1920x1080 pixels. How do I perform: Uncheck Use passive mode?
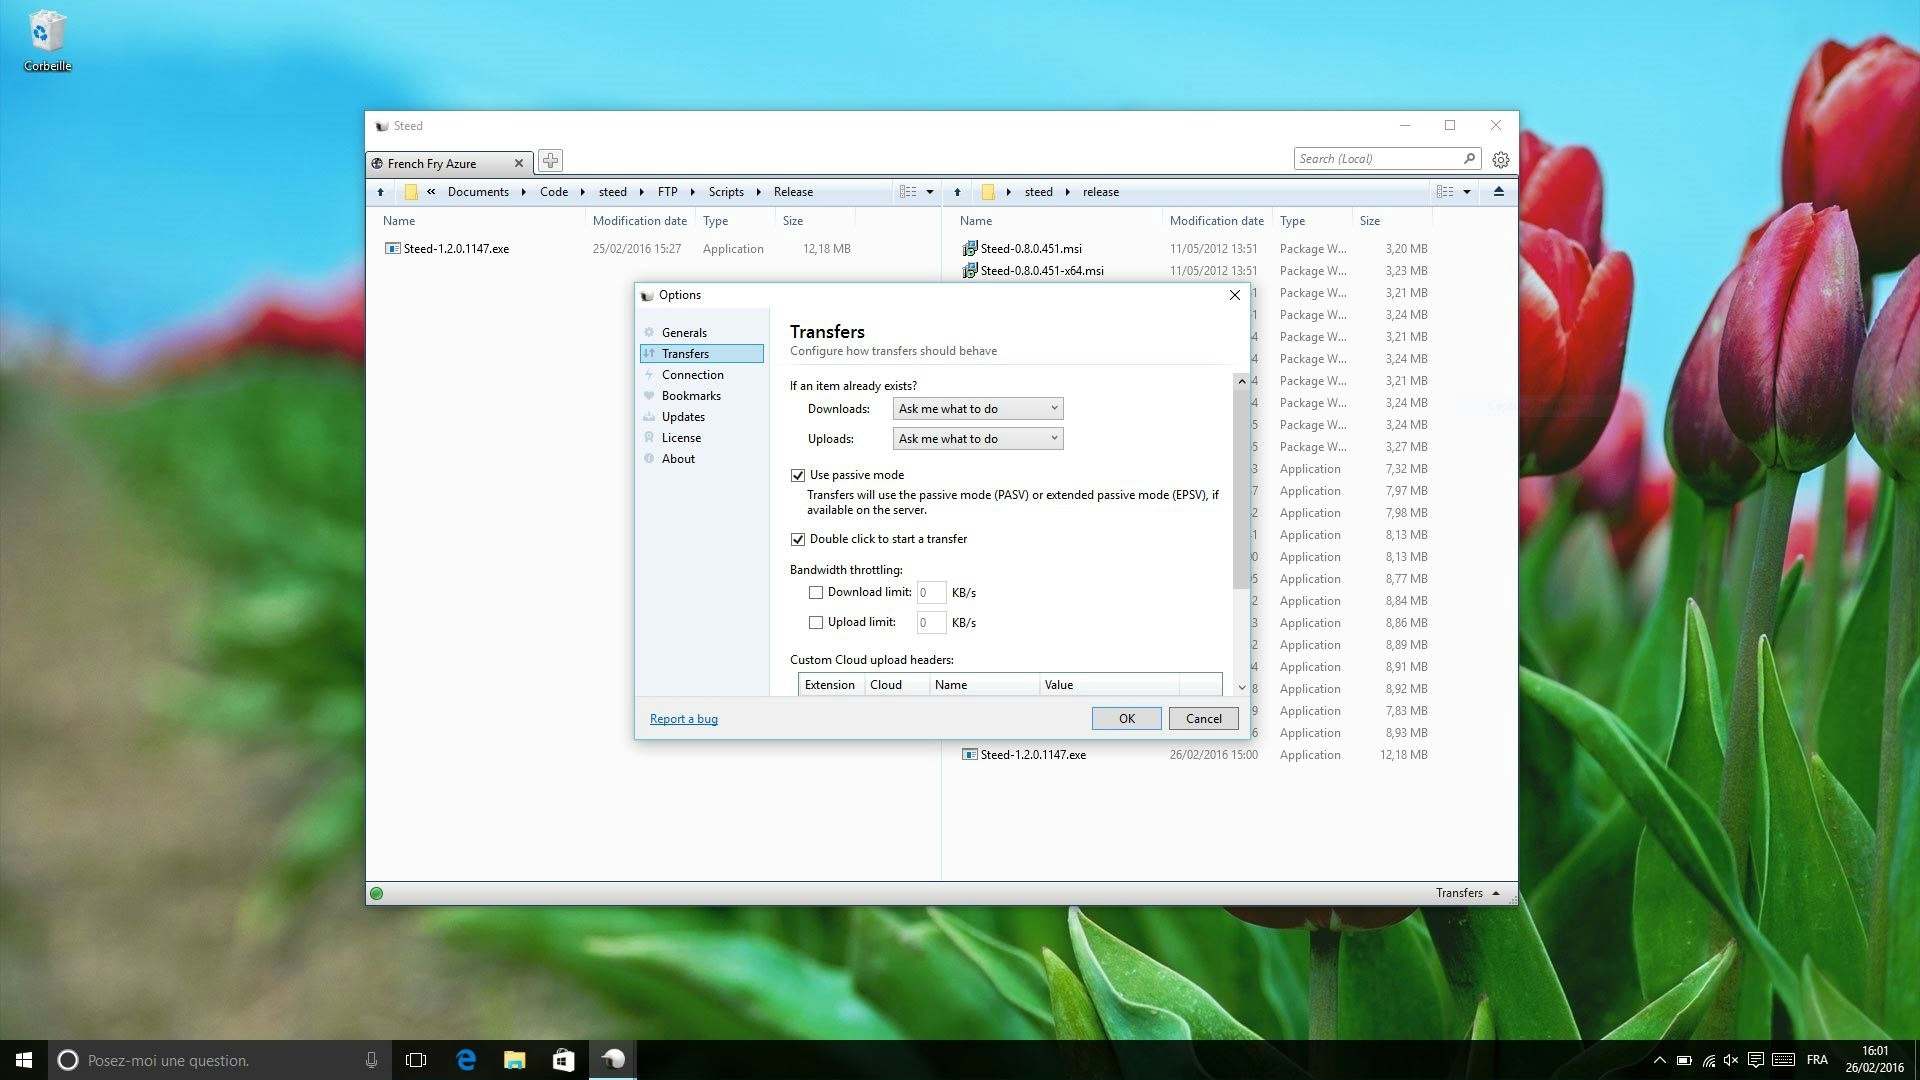click(798, 475)
